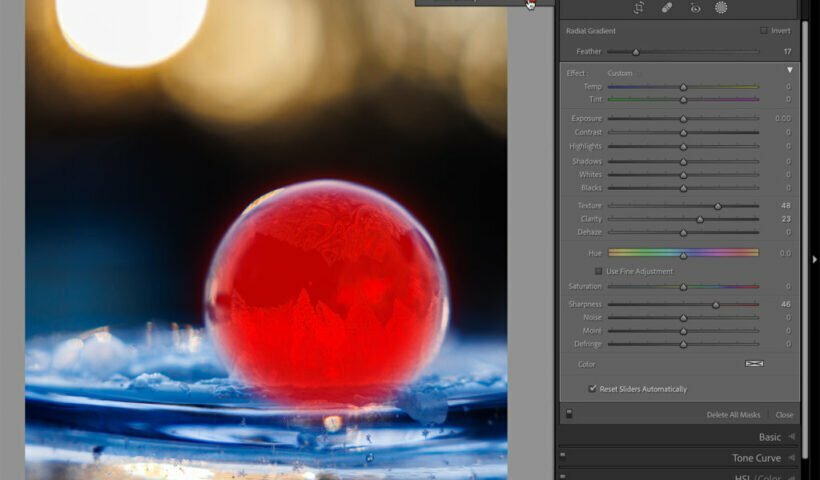Check Use Fine Adjustment option
This screenshot has height=480, width=820.
pos(598,271)
